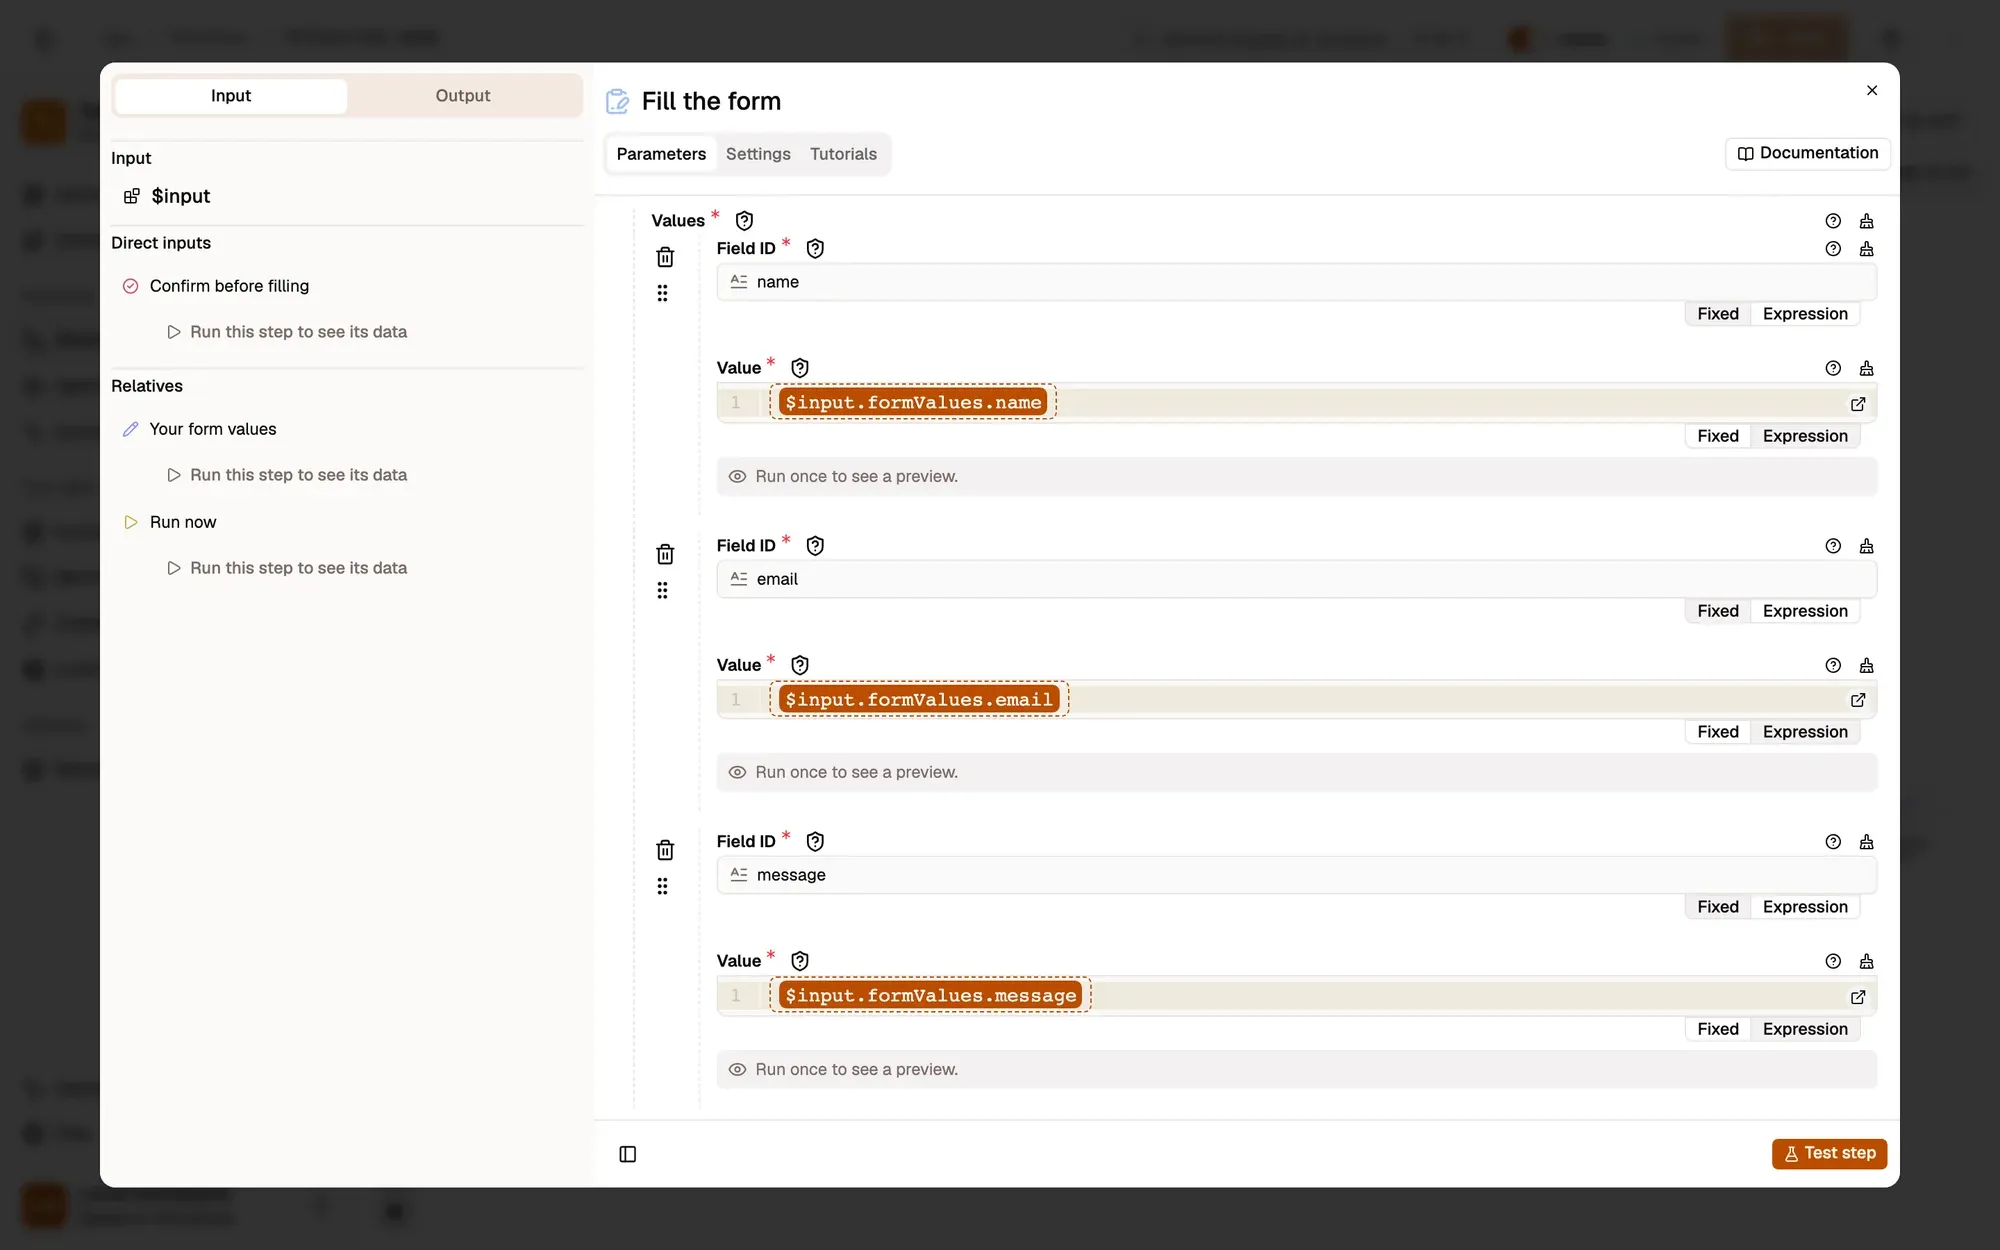Open expanded editor for formValues.message expression

click(1858, 997)
